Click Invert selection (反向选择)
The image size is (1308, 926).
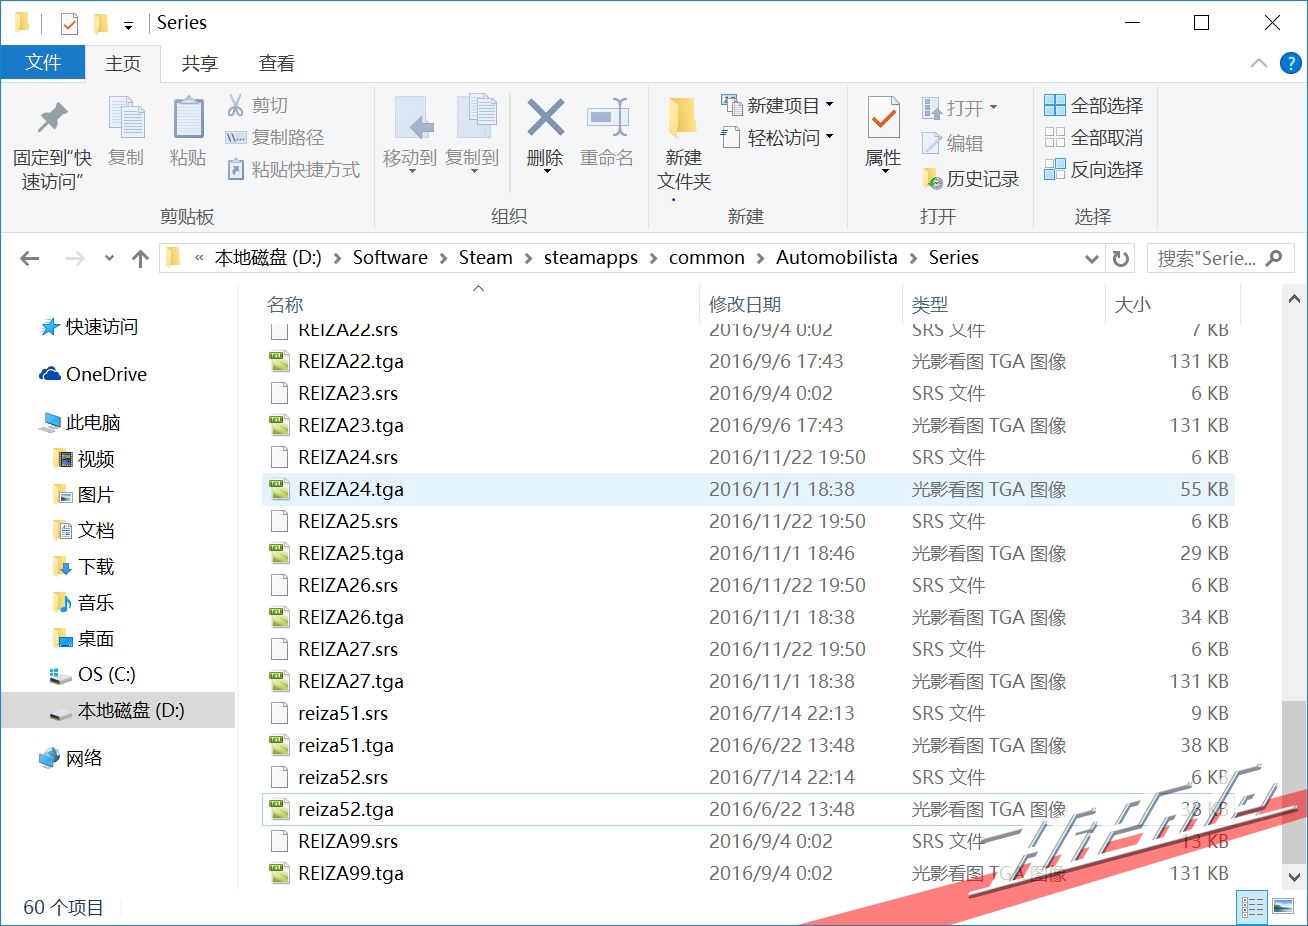pos(1093,169)
